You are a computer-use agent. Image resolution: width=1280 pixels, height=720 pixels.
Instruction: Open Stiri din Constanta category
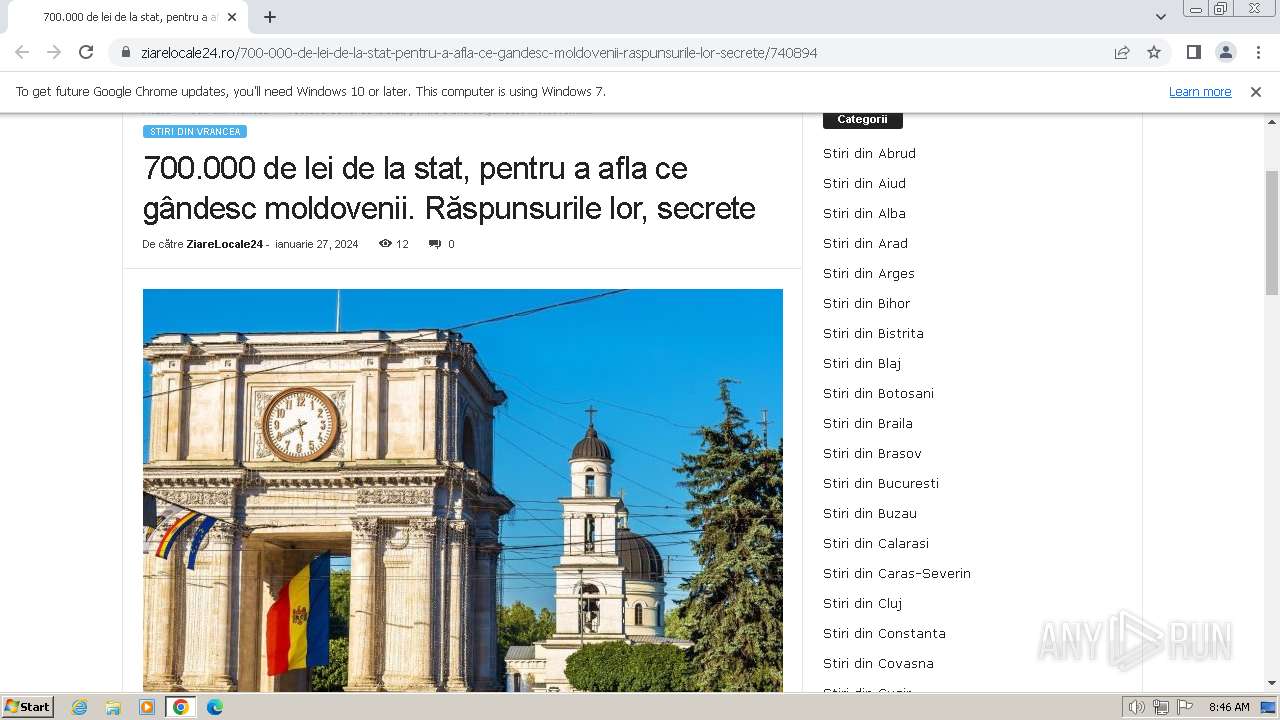[884, 633]
